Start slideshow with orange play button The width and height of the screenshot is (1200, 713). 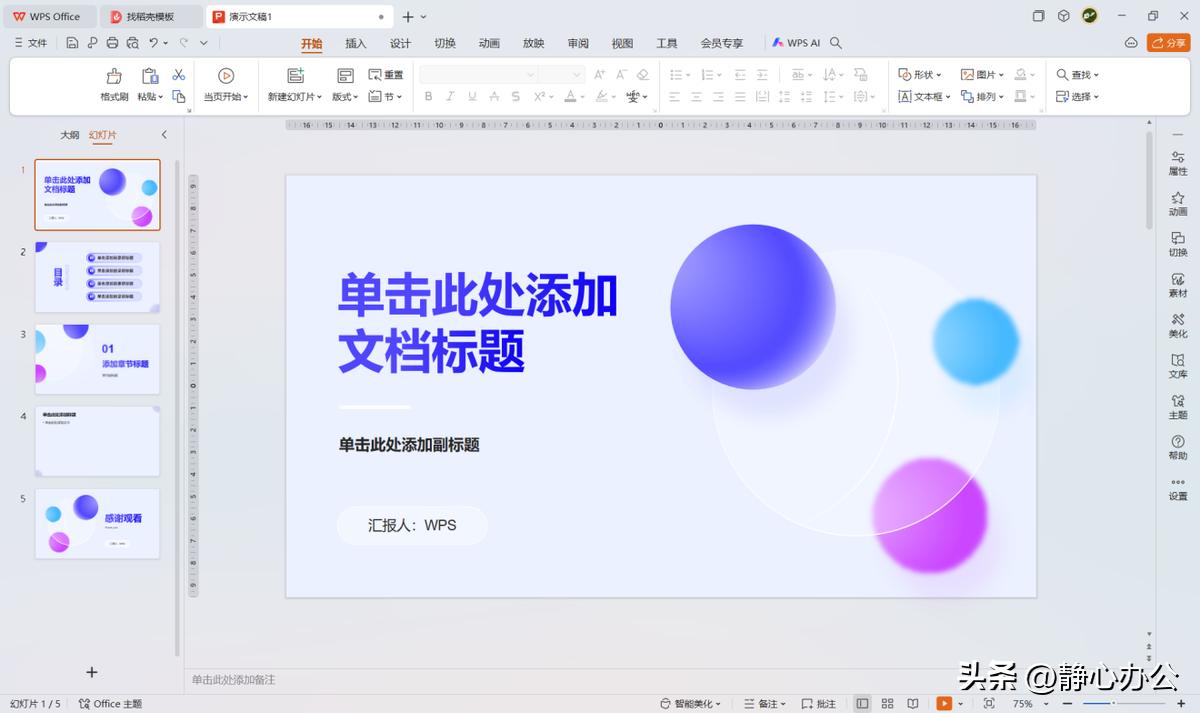(x=944, y=704)
